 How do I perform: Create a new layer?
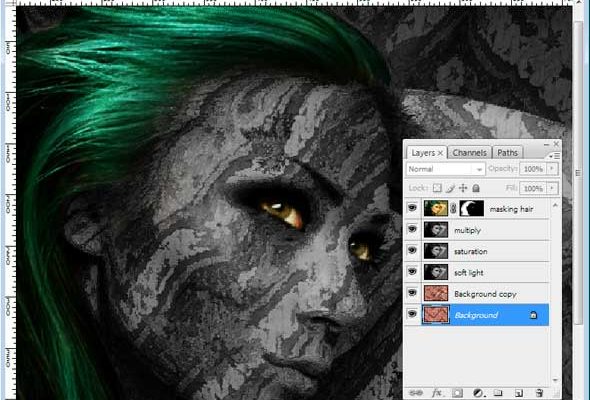coord(519,393)
